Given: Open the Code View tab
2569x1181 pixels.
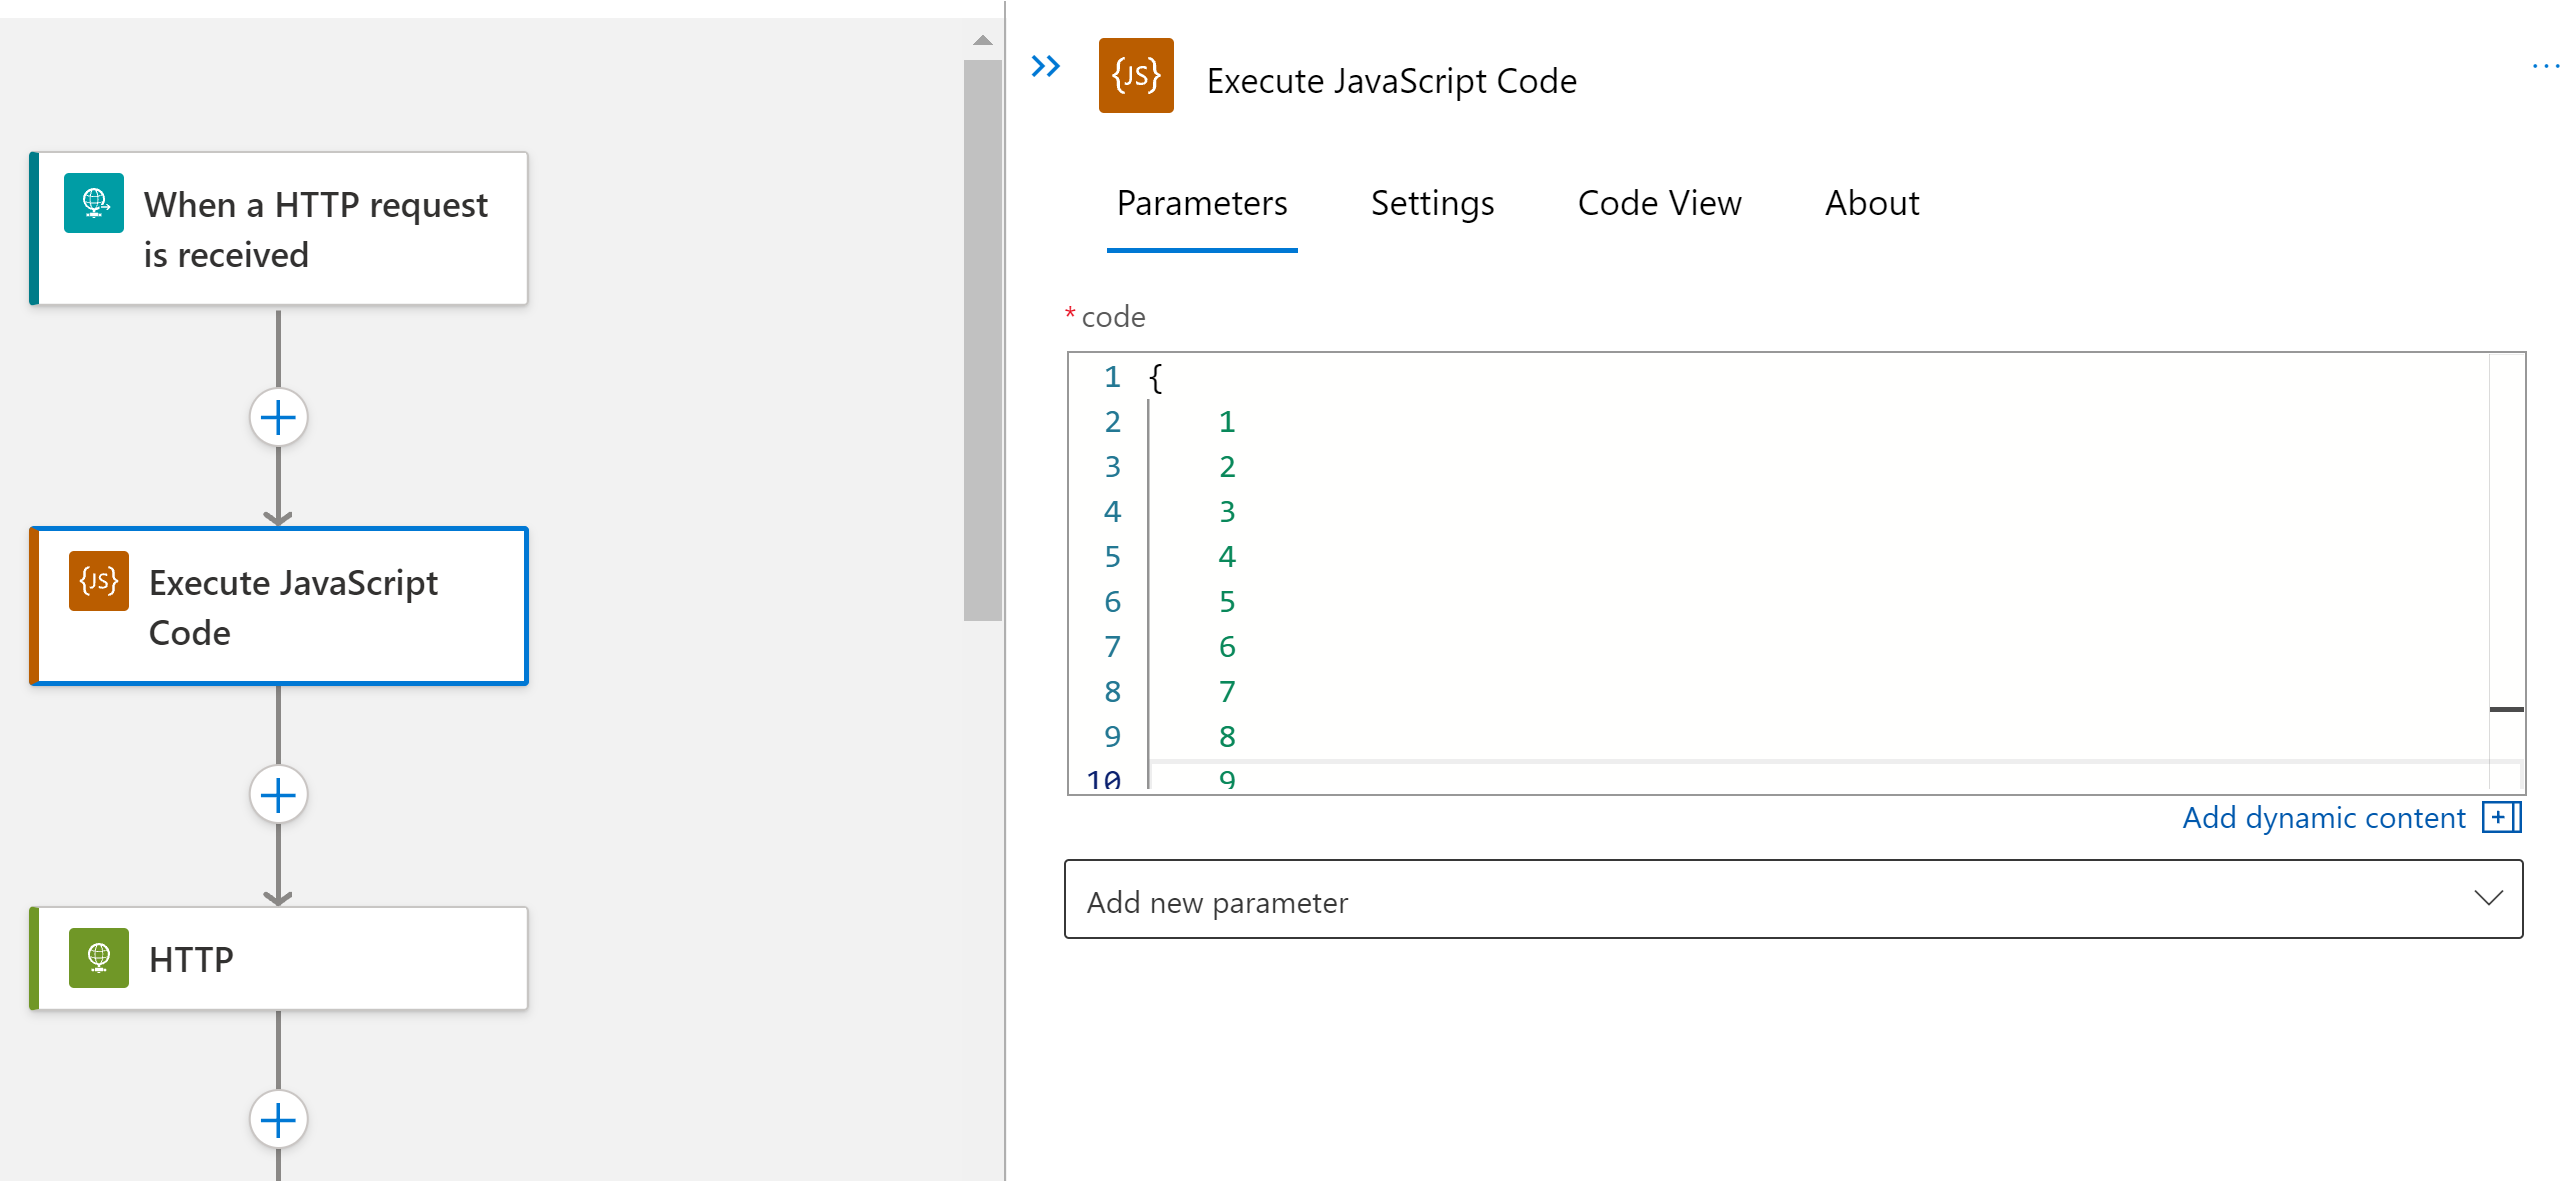Looking at the screenshot, I should 1659,203.
